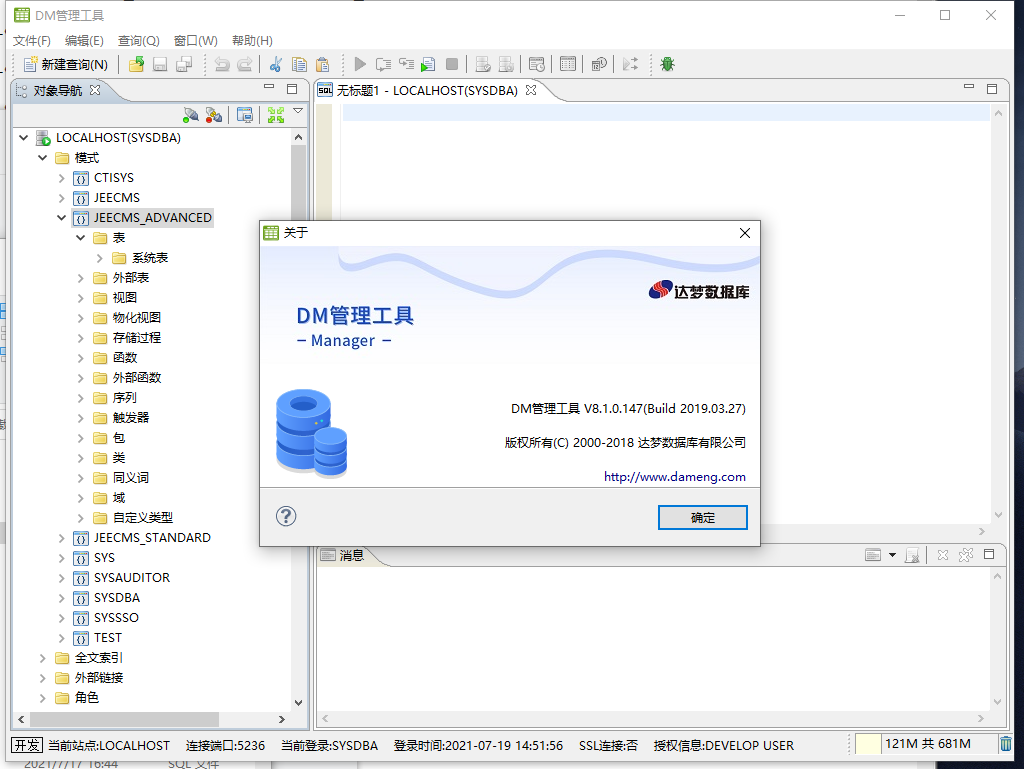
Task: Click the copy toolbar icon
Action: click(299, 64)
